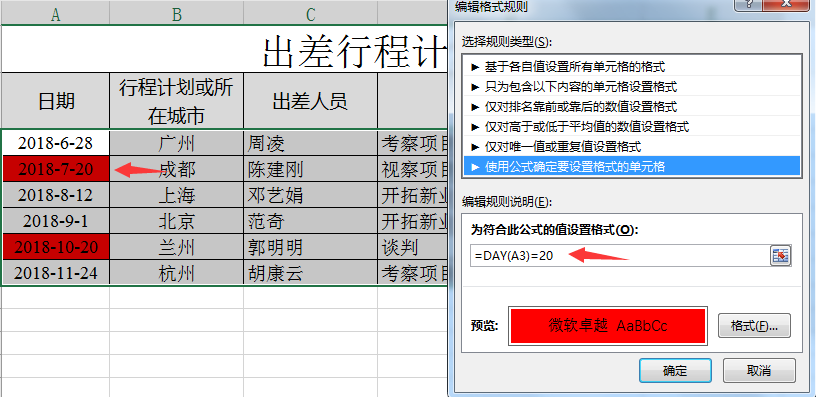Click person cell 范奇
Image resolution: width=816 pixels, height=397 pixels.
311,221
